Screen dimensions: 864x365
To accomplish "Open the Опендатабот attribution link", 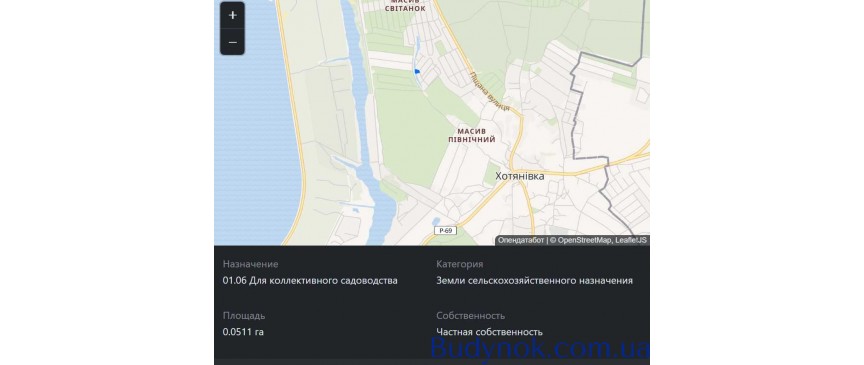I will click(521, 240).
